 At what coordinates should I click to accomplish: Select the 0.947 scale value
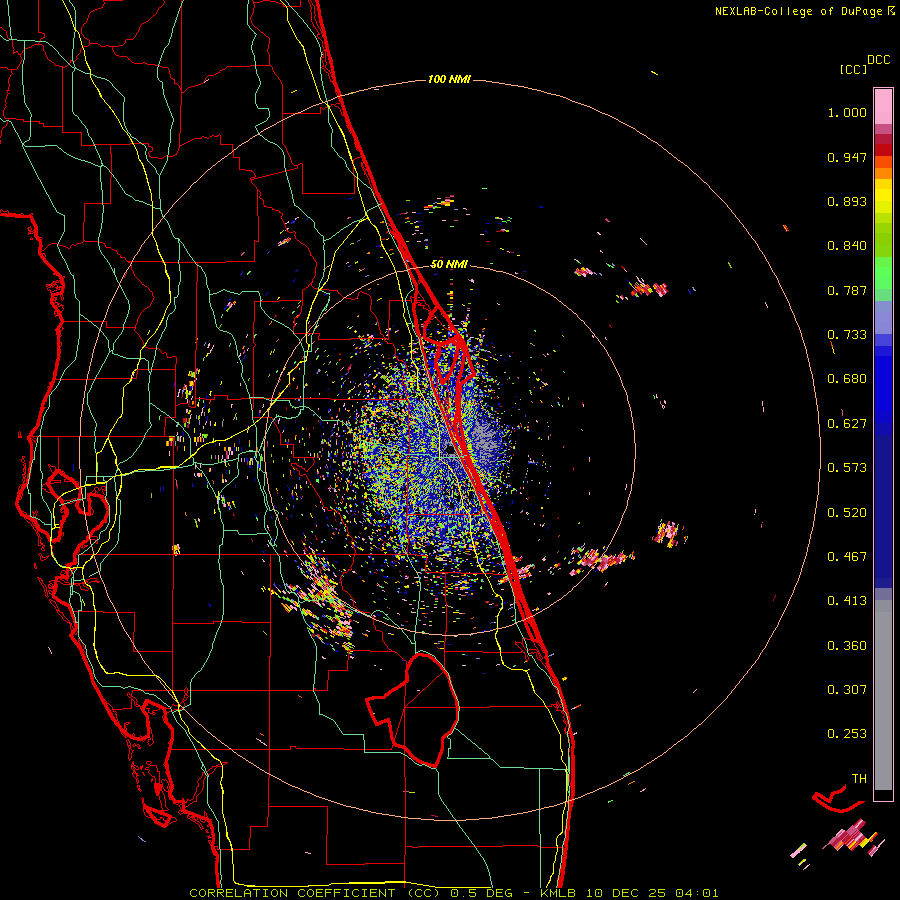tap(847, 157)
